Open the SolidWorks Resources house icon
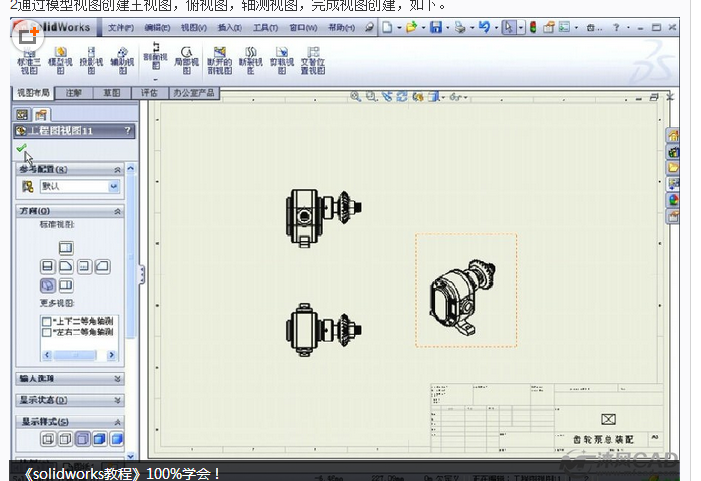 [x=673, y=135]
